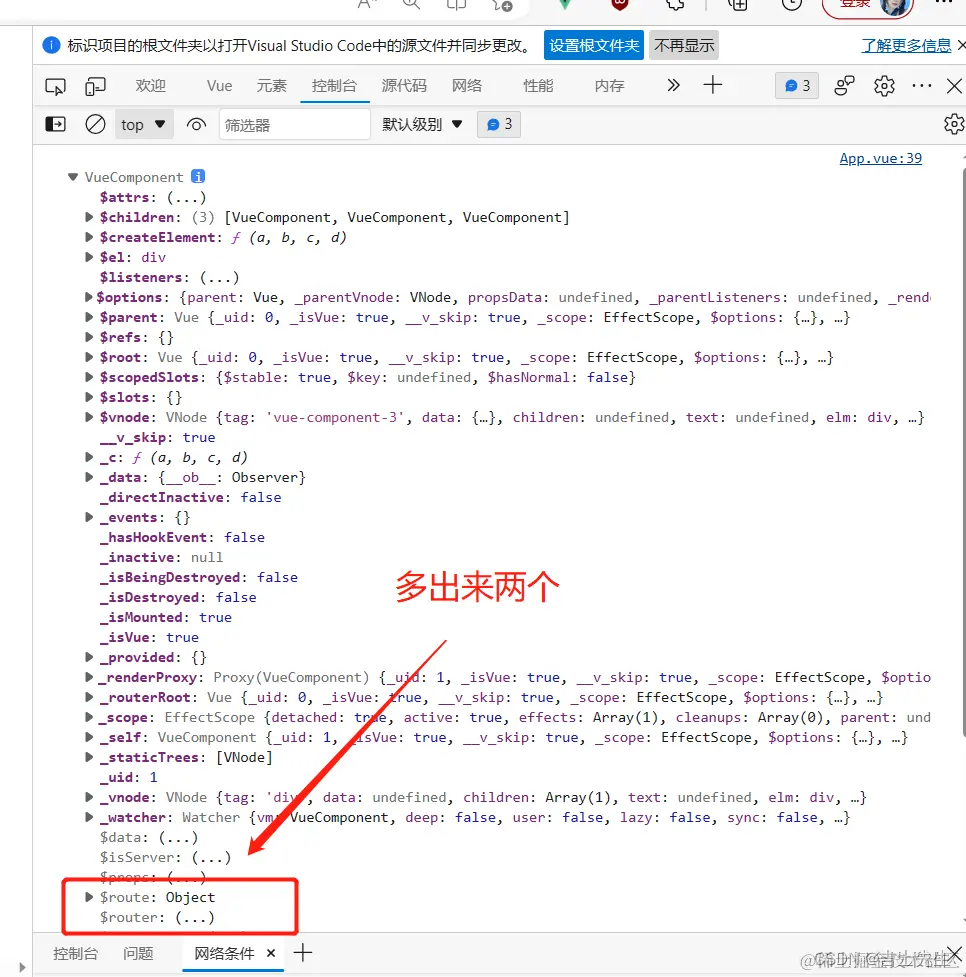Viewport: 966px width, 977px height.
Task: Expand the _scope EffectScope entry
Action: [x=88, y=717]
